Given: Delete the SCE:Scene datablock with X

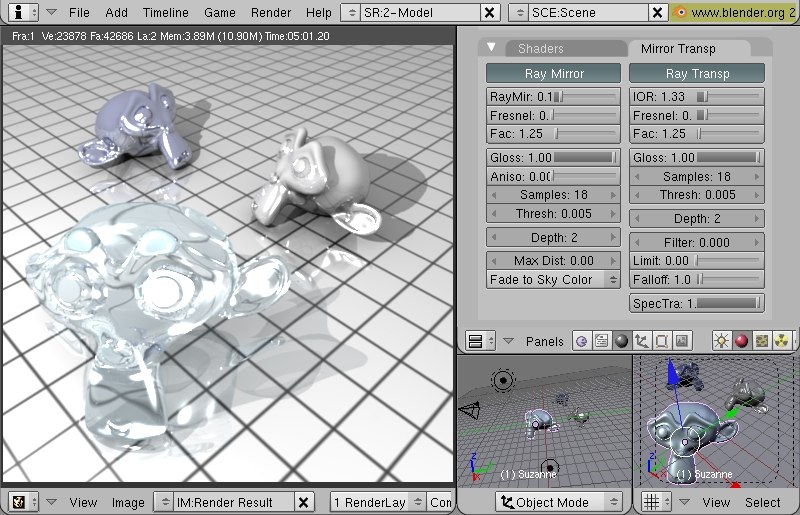Looking at the screenshot, I should click(x=657, y=12).
